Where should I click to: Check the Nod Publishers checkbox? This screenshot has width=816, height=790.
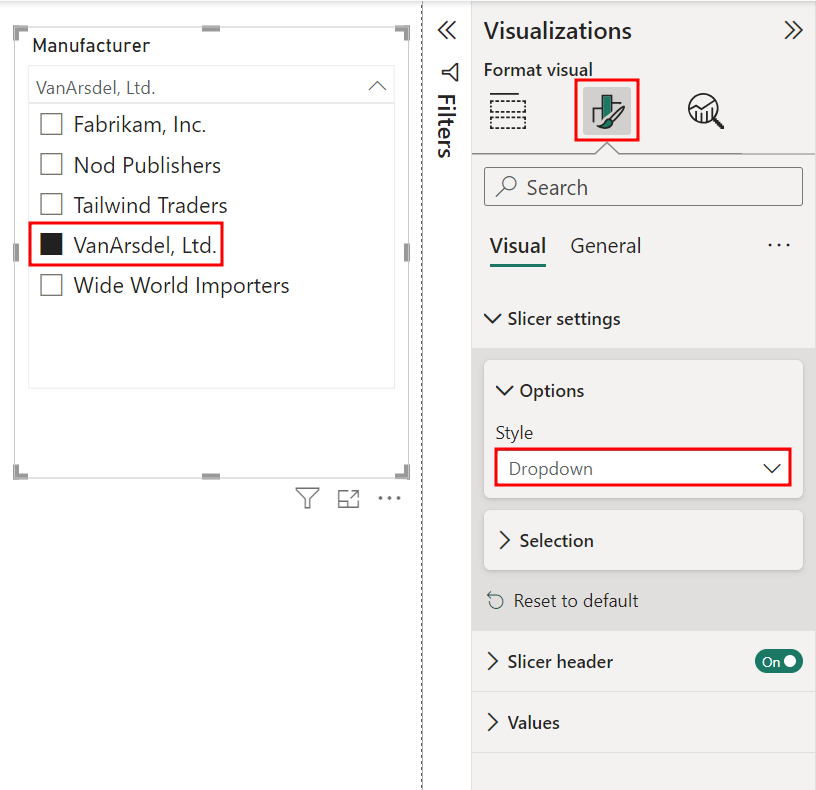(52, 164)
